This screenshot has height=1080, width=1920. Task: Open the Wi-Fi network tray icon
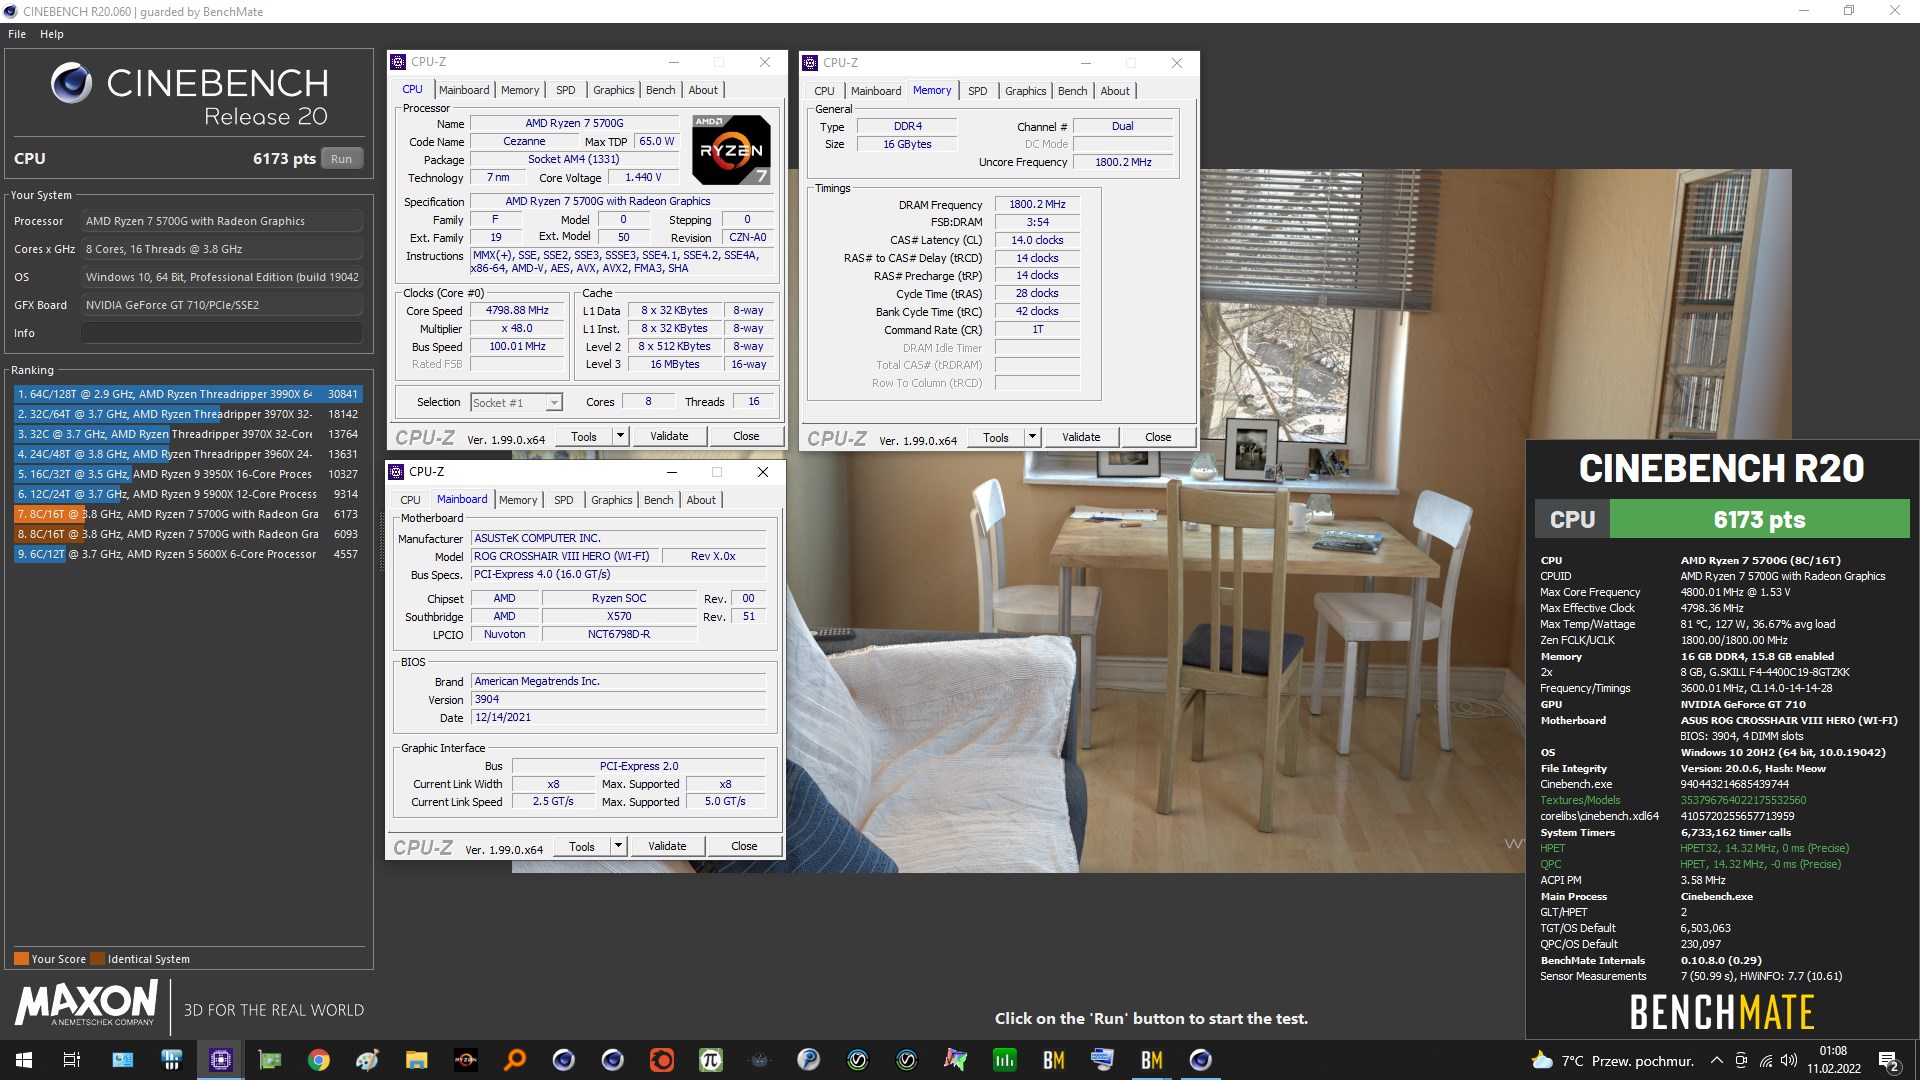[1766, 1061]
